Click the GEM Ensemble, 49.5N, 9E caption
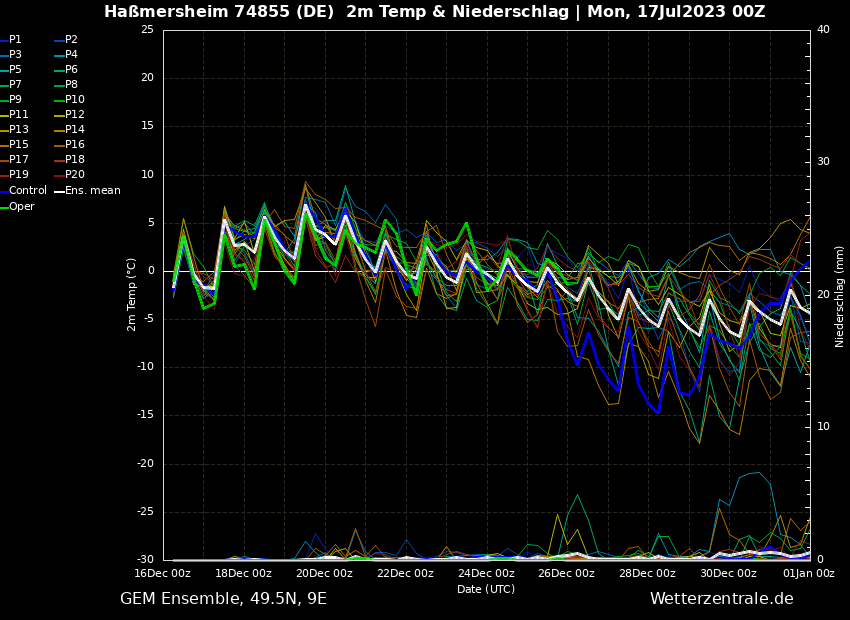 click(223, 599)
